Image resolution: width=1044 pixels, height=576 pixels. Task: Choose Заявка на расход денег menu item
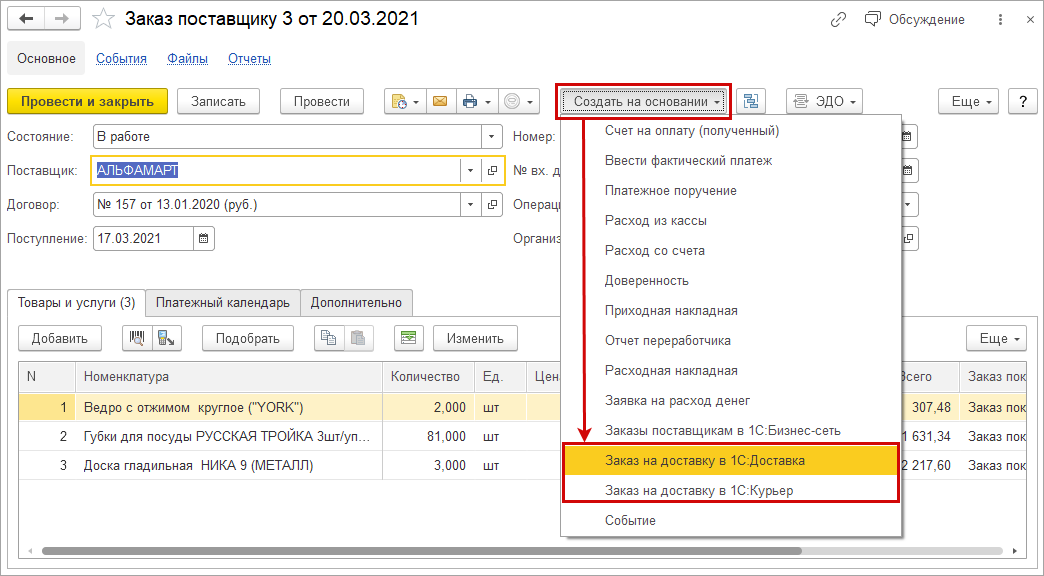point(731,401)
